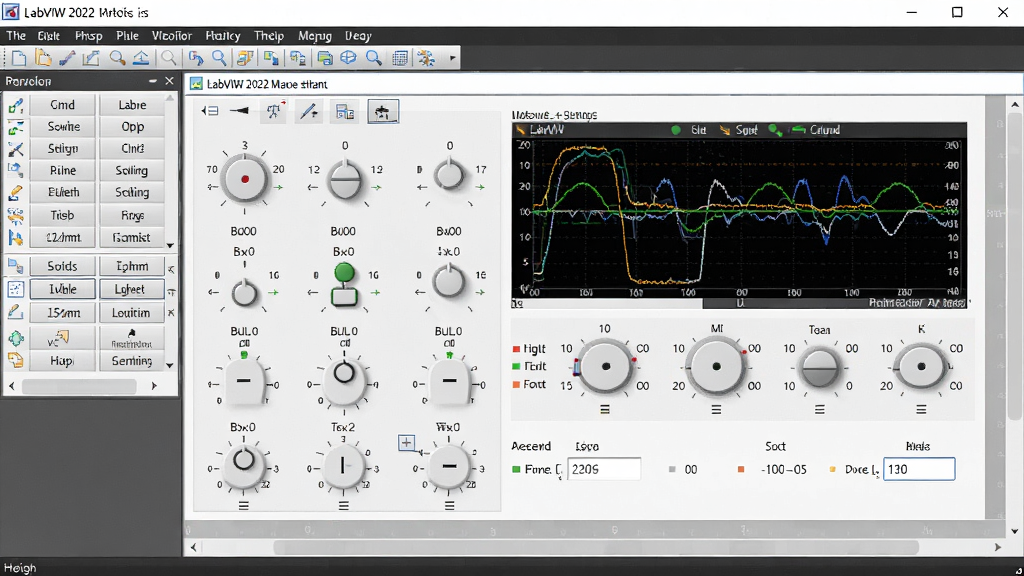
Task: Click the left-arrow list icon in front panel toolbar
Action: tap(210, 111)
